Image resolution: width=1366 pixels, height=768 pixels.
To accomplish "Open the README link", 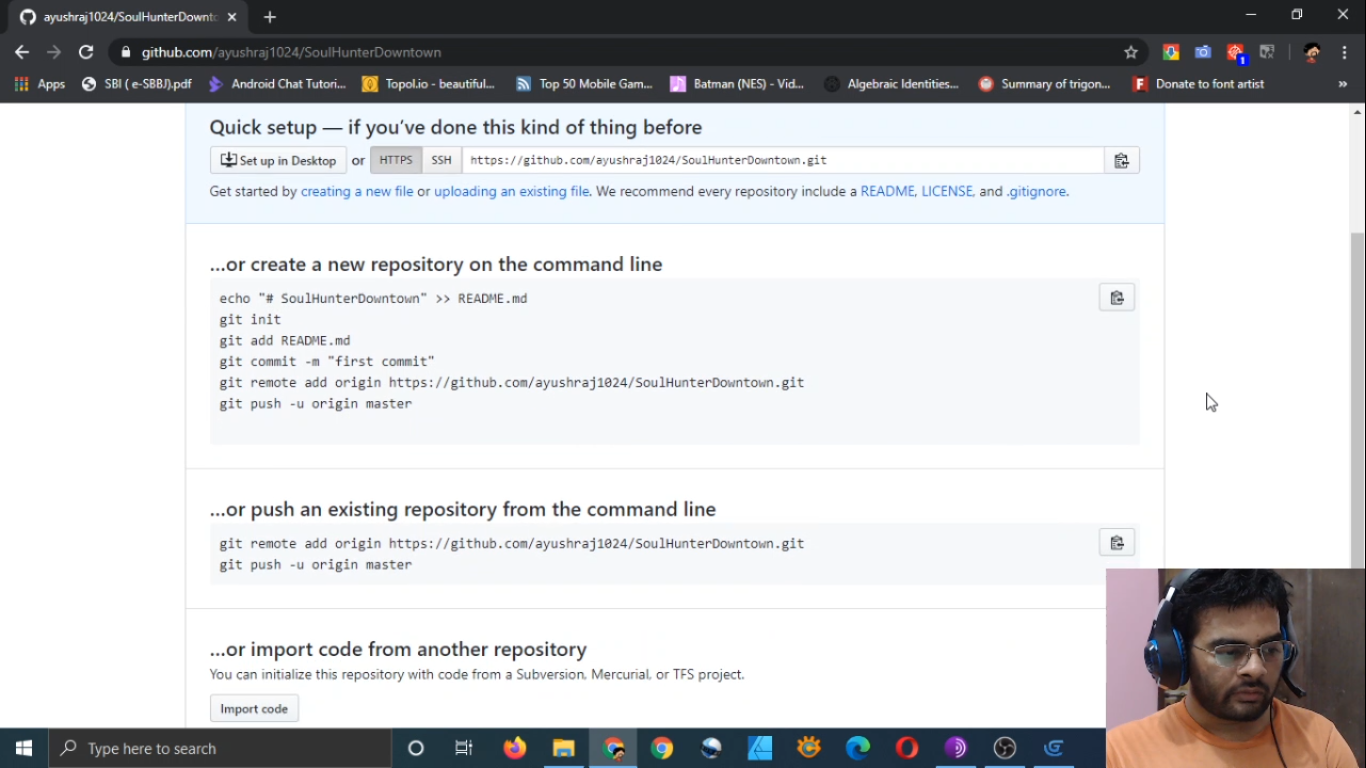I will tap(887, 191).
